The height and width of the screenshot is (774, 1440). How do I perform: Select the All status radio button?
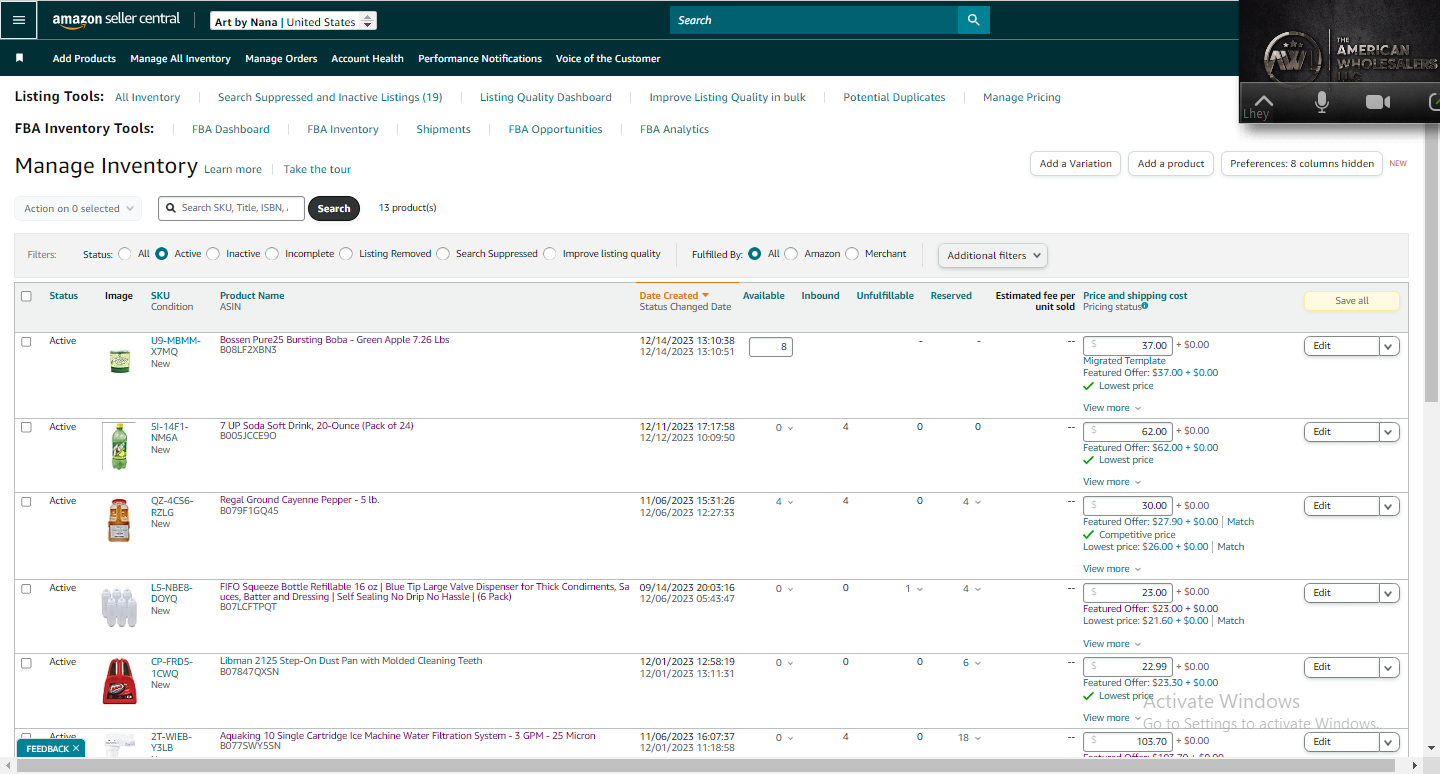pyautogui.click(x=125, y=254)
